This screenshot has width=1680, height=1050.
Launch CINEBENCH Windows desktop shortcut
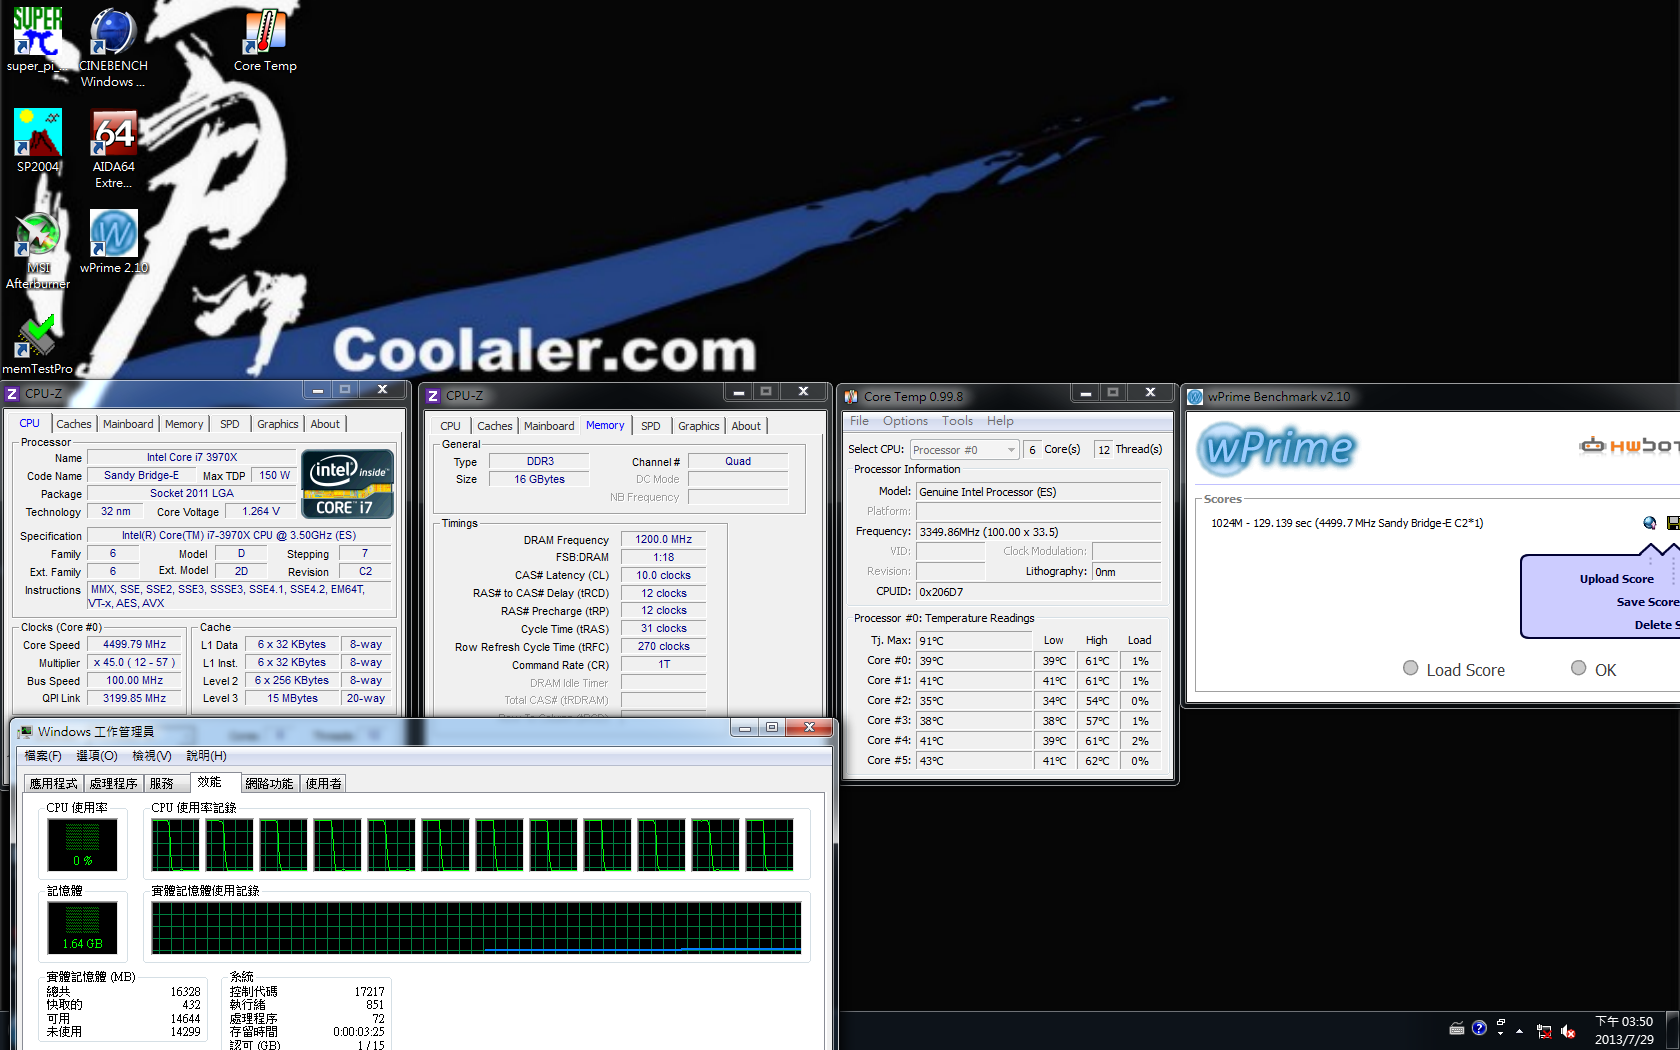click(x=113, y=48)
